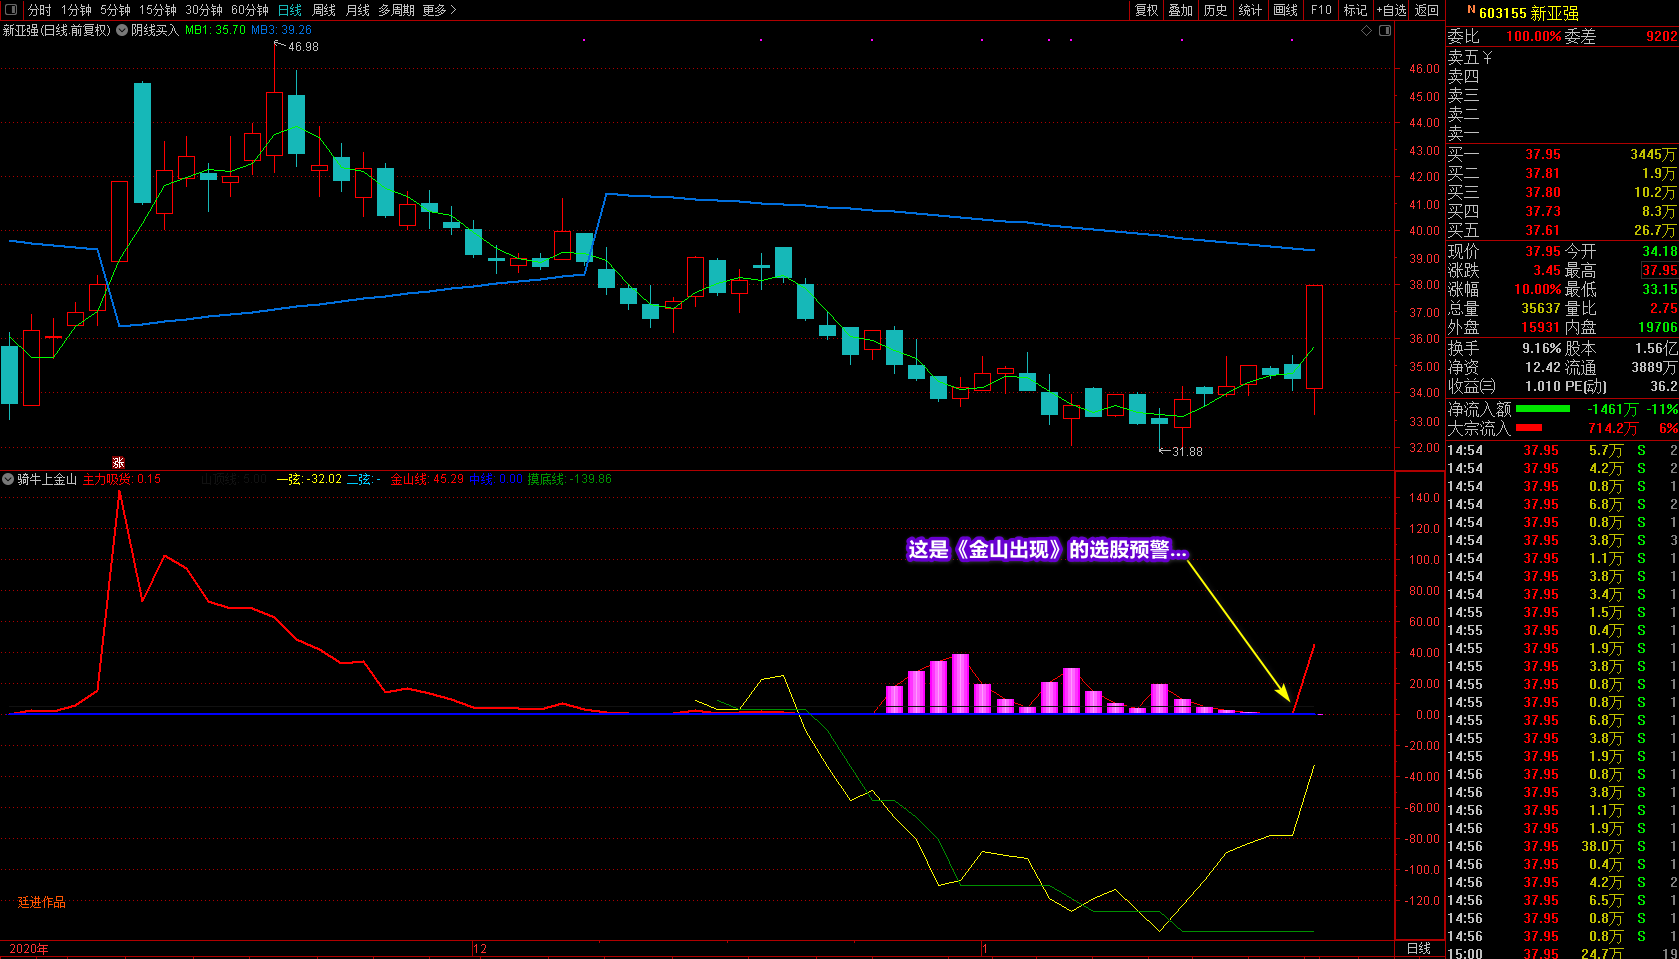
Task: Click the 标记 mark button
Action: (1355, 10)
